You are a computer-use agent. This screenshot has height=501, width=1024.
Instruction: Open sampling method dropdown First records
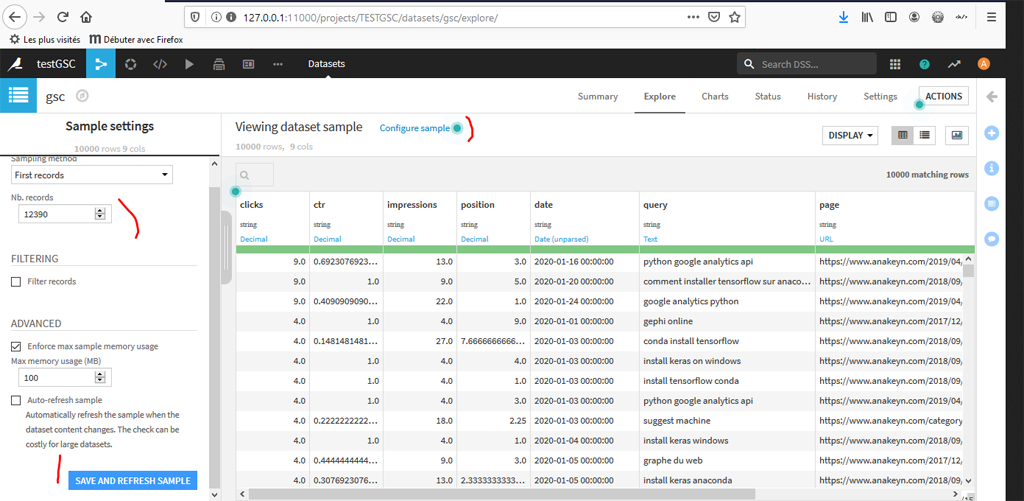[x=92, y=175]
